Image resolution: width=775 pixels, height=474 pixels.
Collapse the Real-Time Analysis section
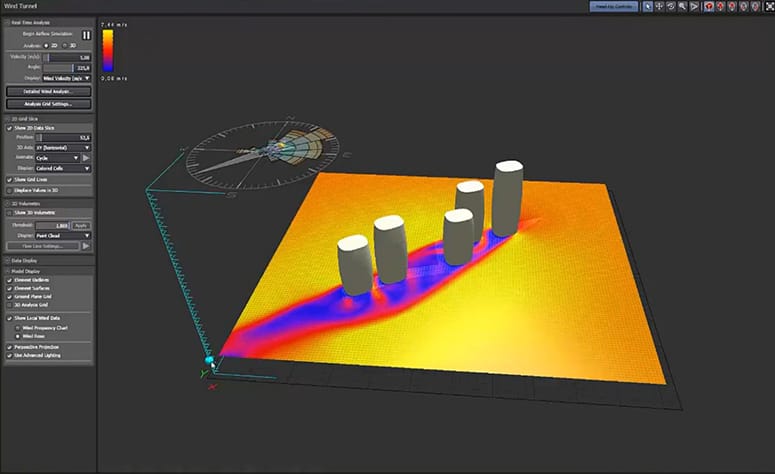(x=5, y=22)
